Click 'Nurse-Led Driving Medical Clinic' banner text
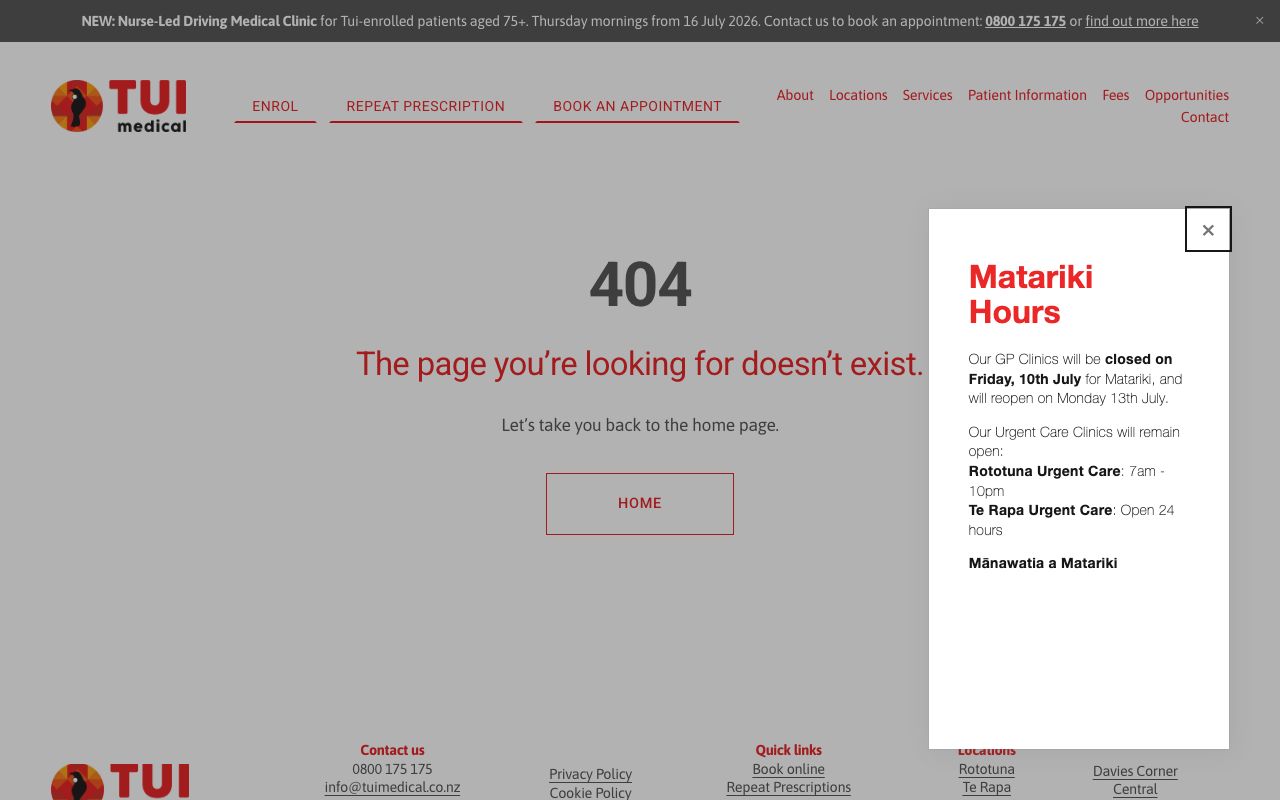The image size is (1280, 800). pyautogui.click(x=217, y=21)
